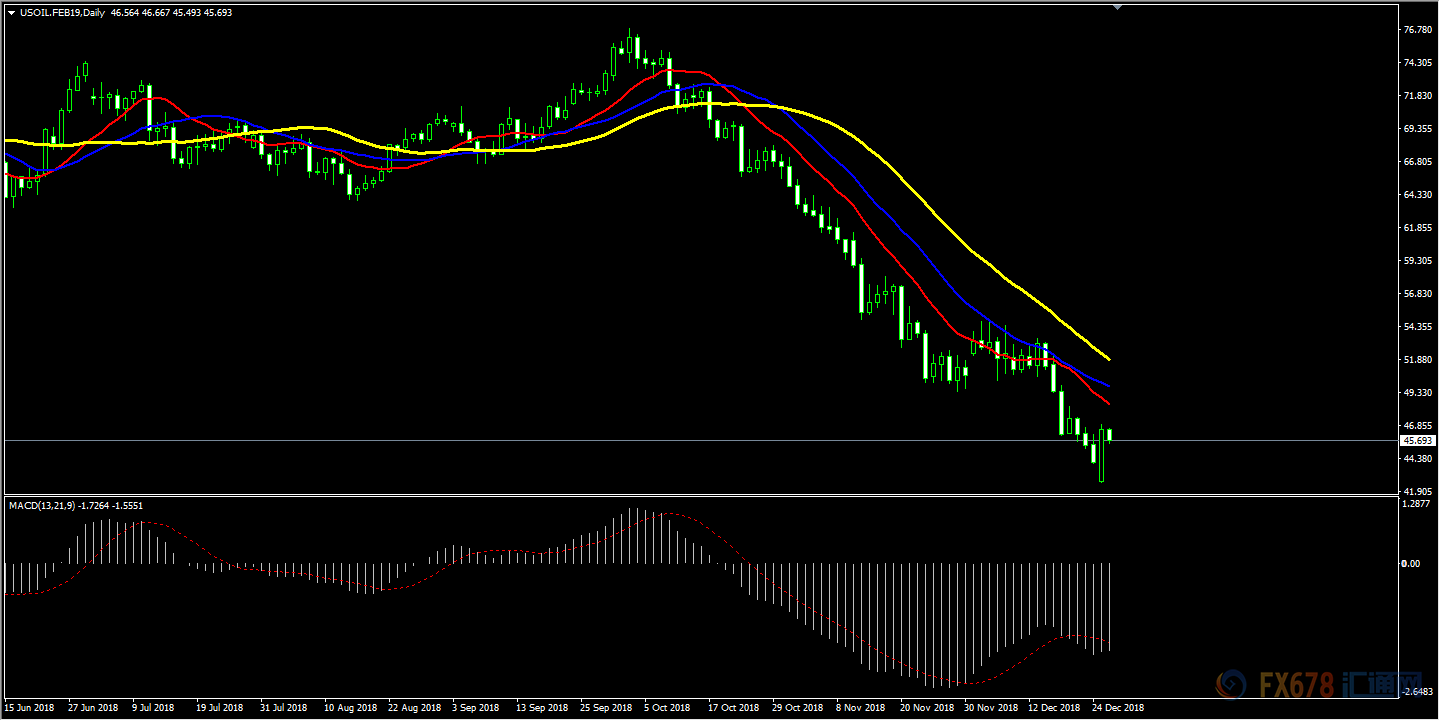Click the 1.2877 MACD scale value
Viewport: 1440px width, 721px height.
click(1417, 505)
